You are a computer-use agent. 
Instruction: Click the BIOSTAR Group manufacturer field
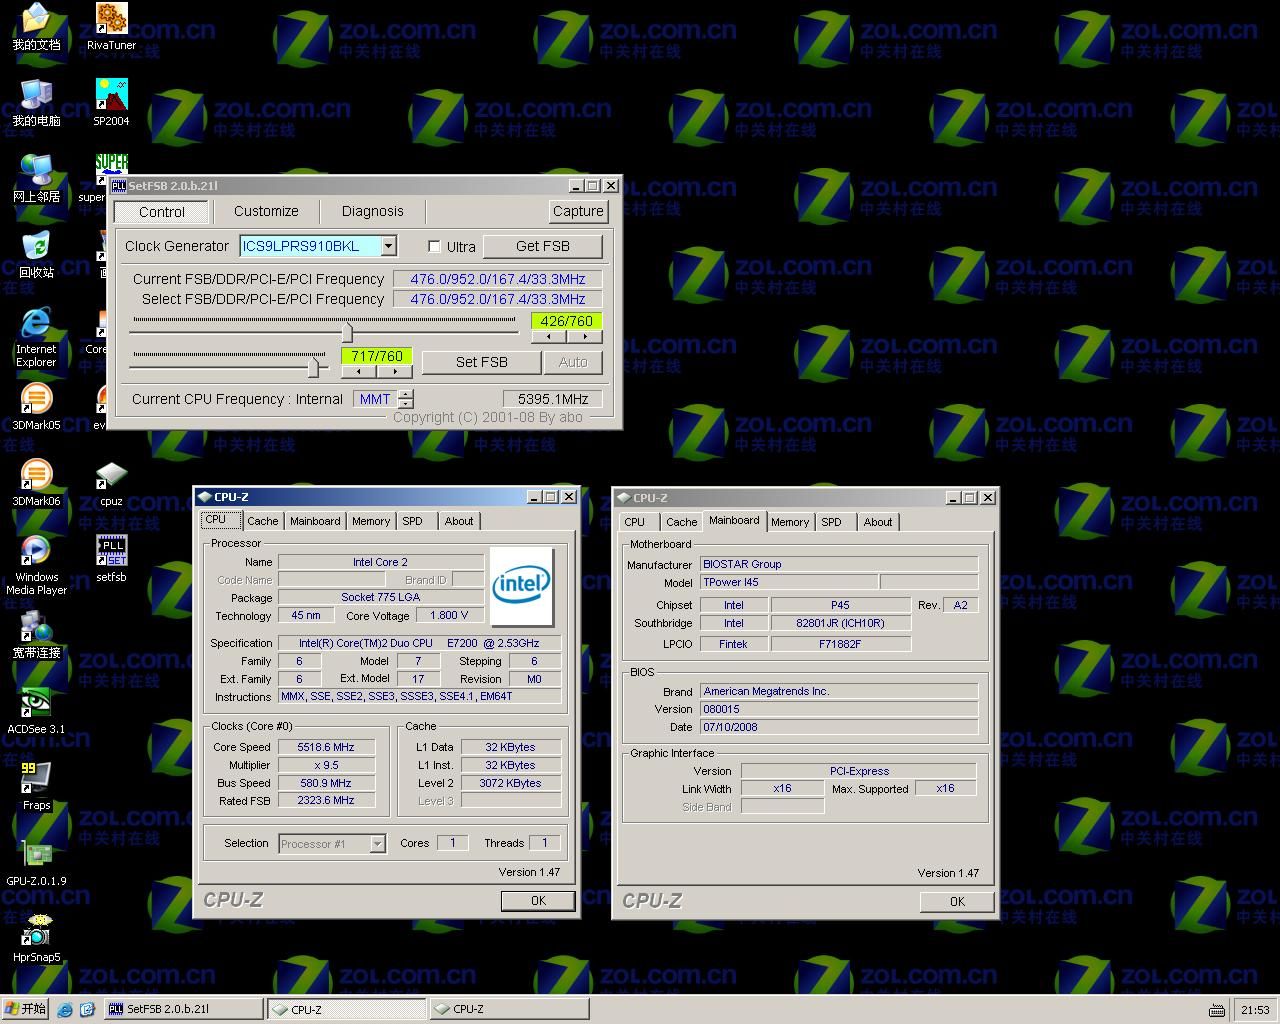(839, 564)
